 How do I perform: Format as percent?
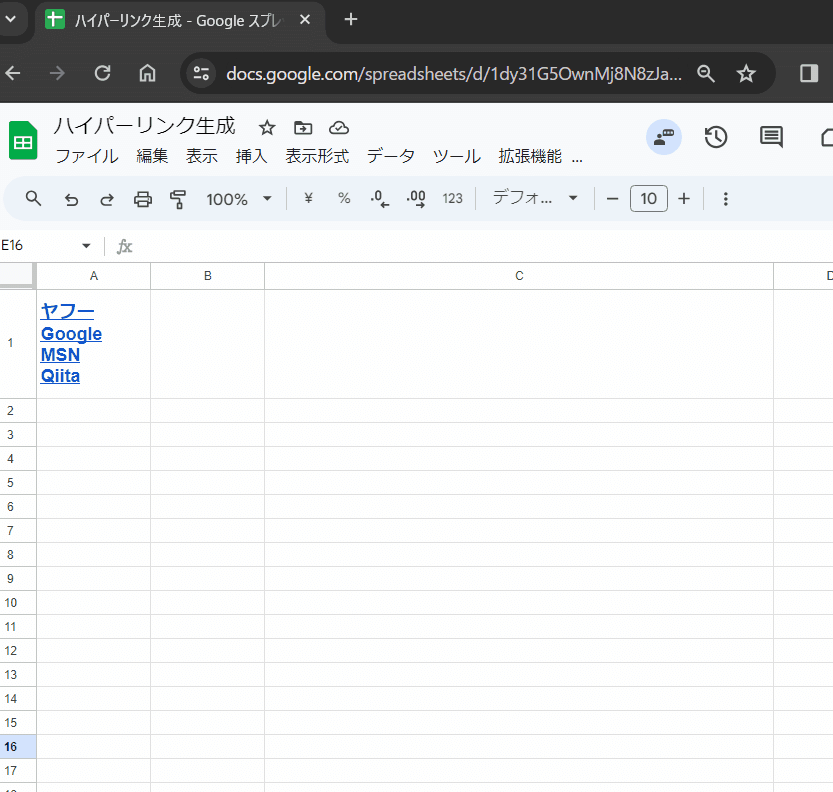pos(344,198)
